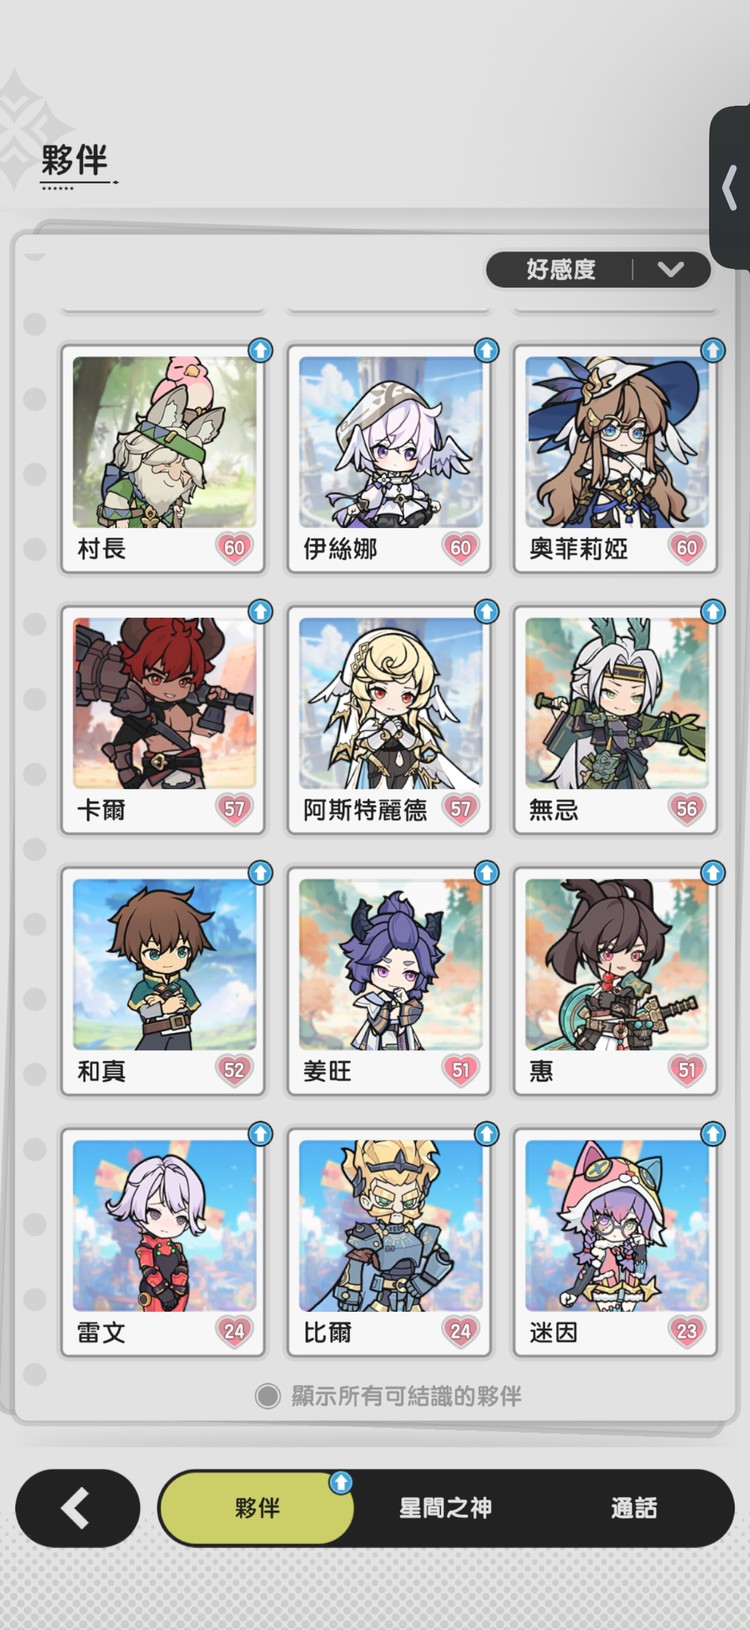Tap the upgrade arrow badge on 伊絲娜 card
Viewport: 750px width, 1630px height.
pyautogui.click(x=486, y=350)
